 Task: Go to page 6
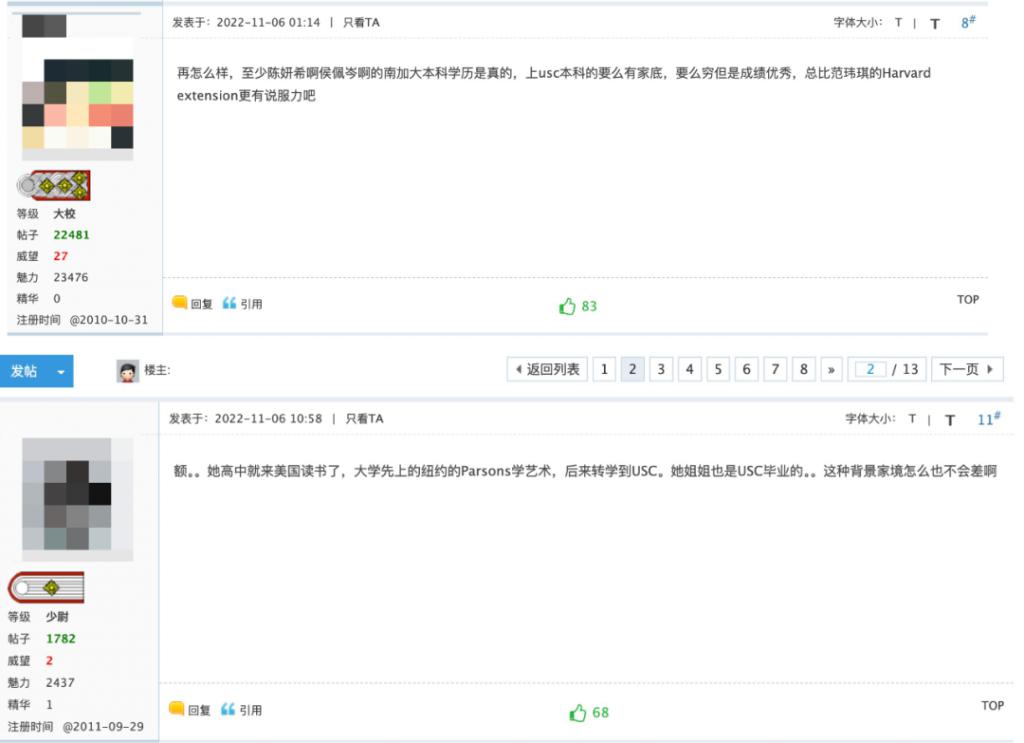746,370
